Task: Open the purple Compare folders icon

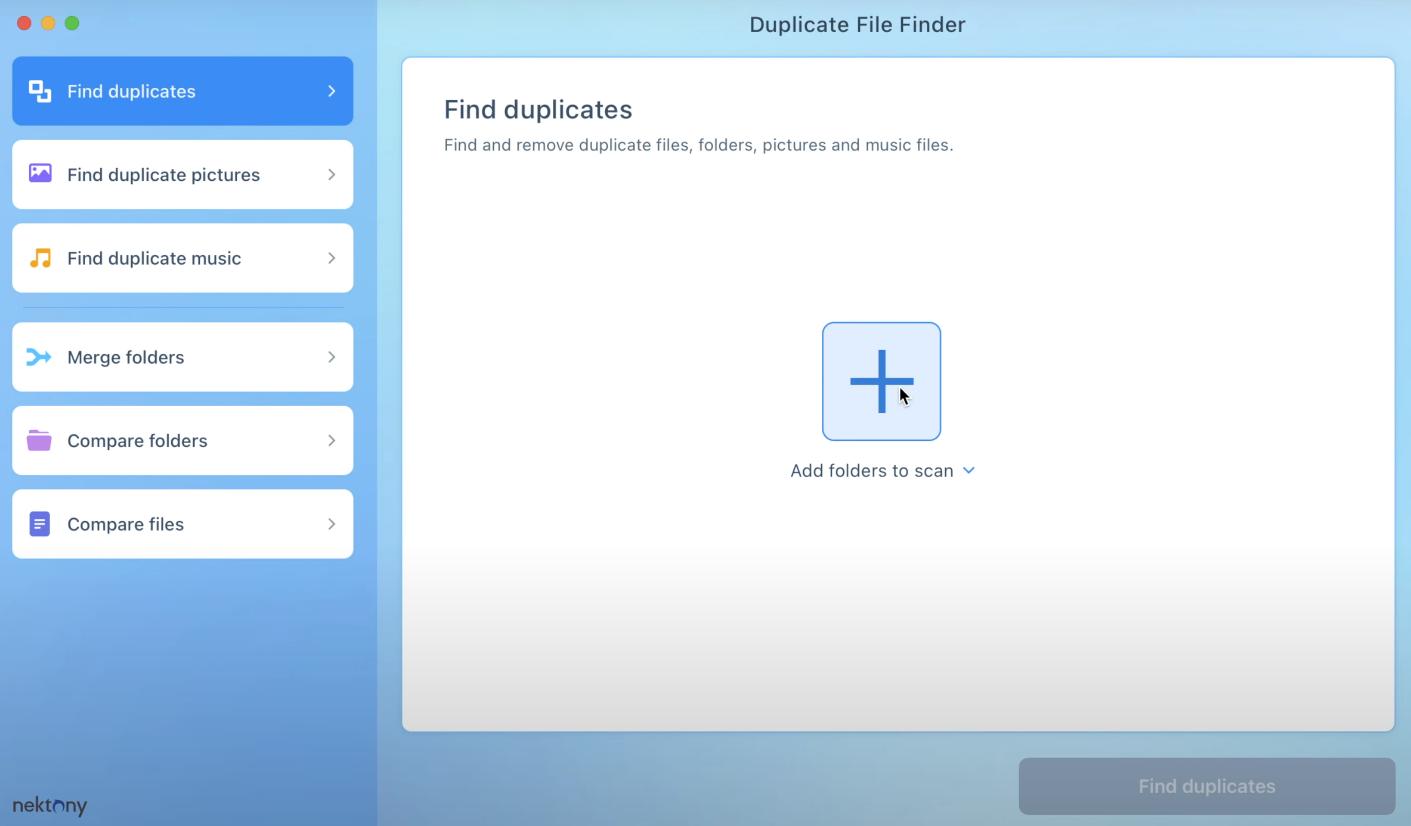Action: click(x=39, y=440)
